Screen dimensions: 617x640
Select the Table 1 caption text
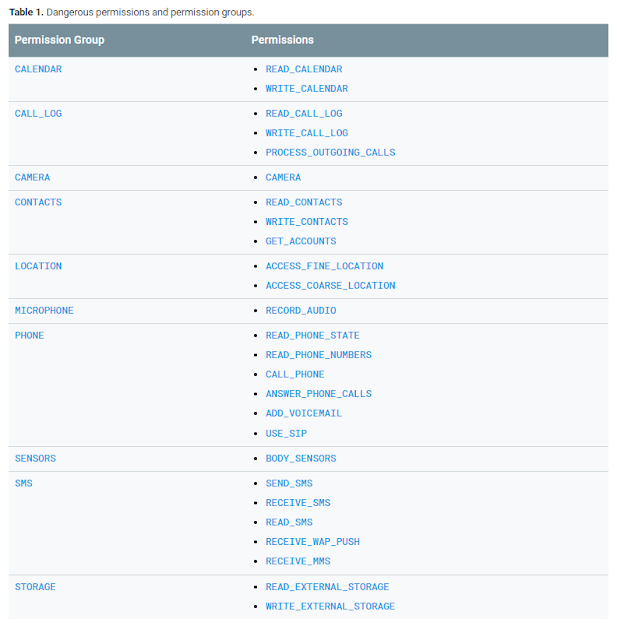(131, 12)
